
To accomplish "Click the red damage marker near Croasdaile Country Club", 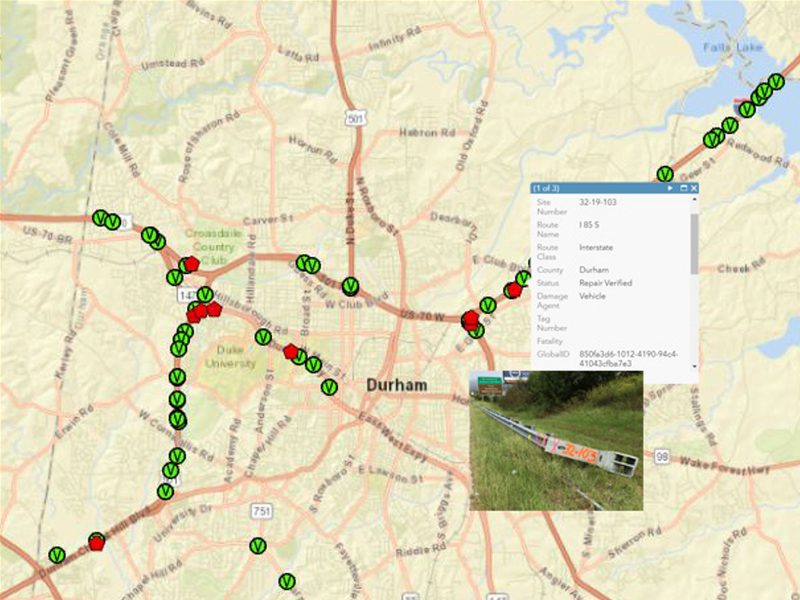I will (191, 263).
